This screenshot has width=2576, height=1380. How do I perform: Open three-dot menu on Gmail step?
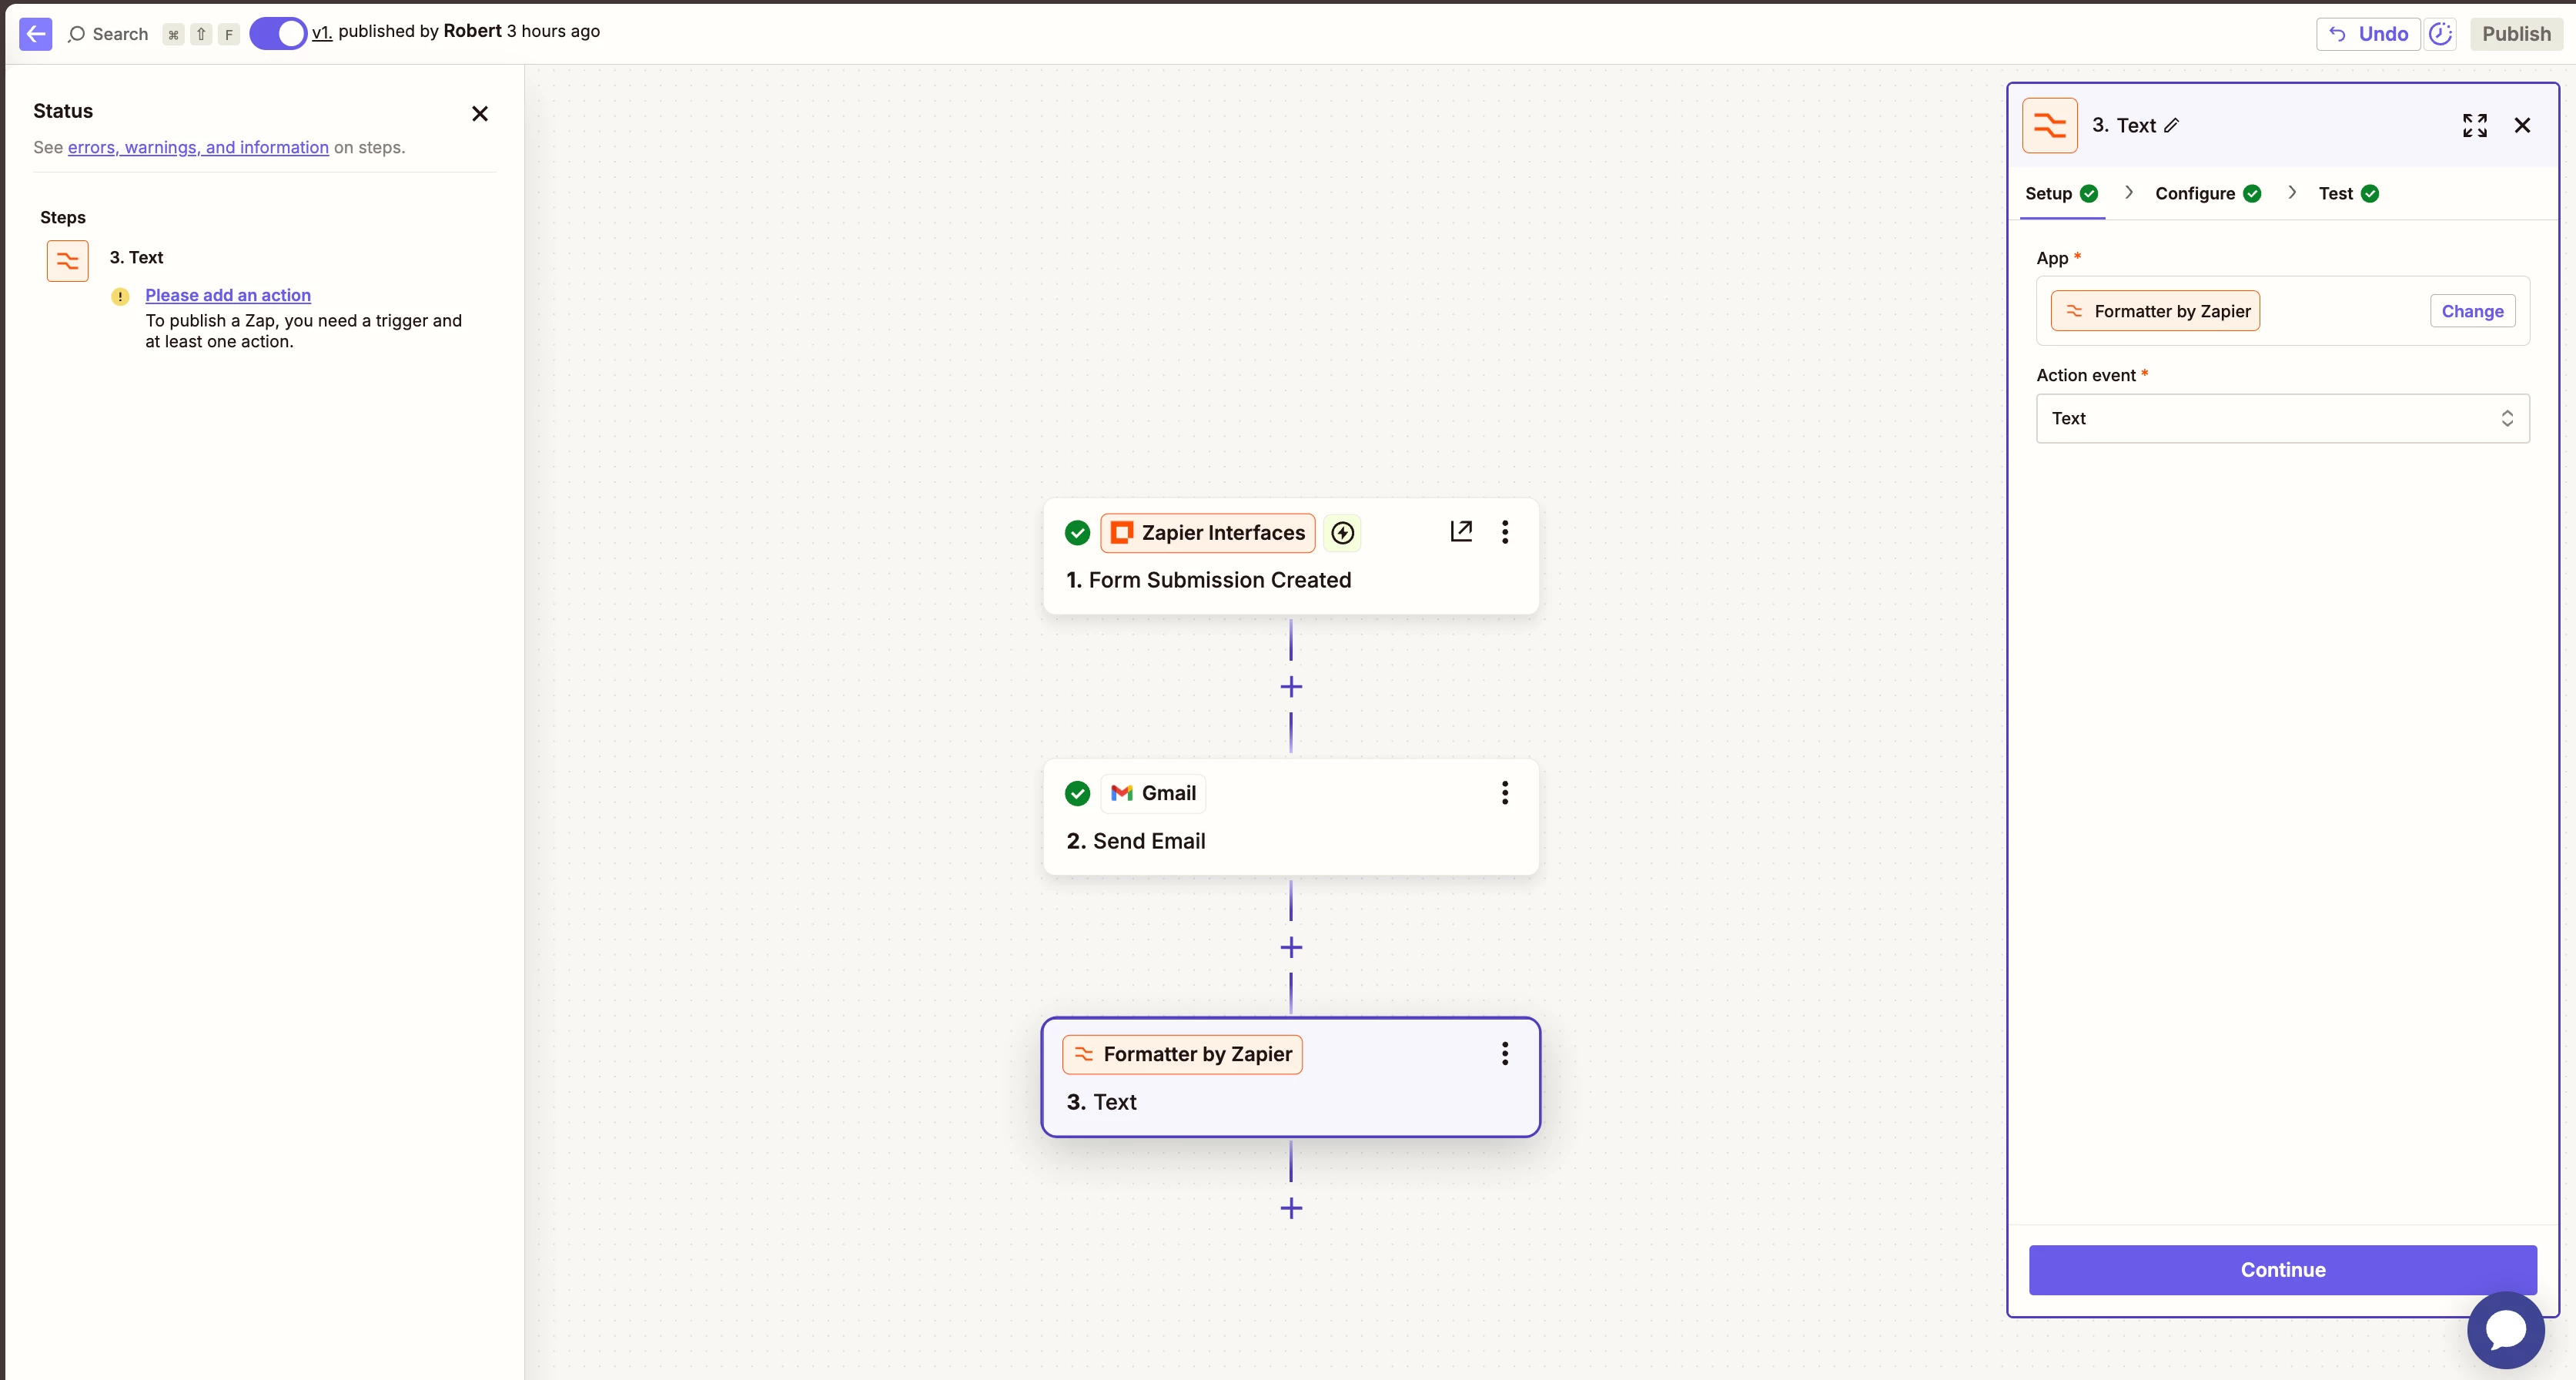pos(1504,793)
